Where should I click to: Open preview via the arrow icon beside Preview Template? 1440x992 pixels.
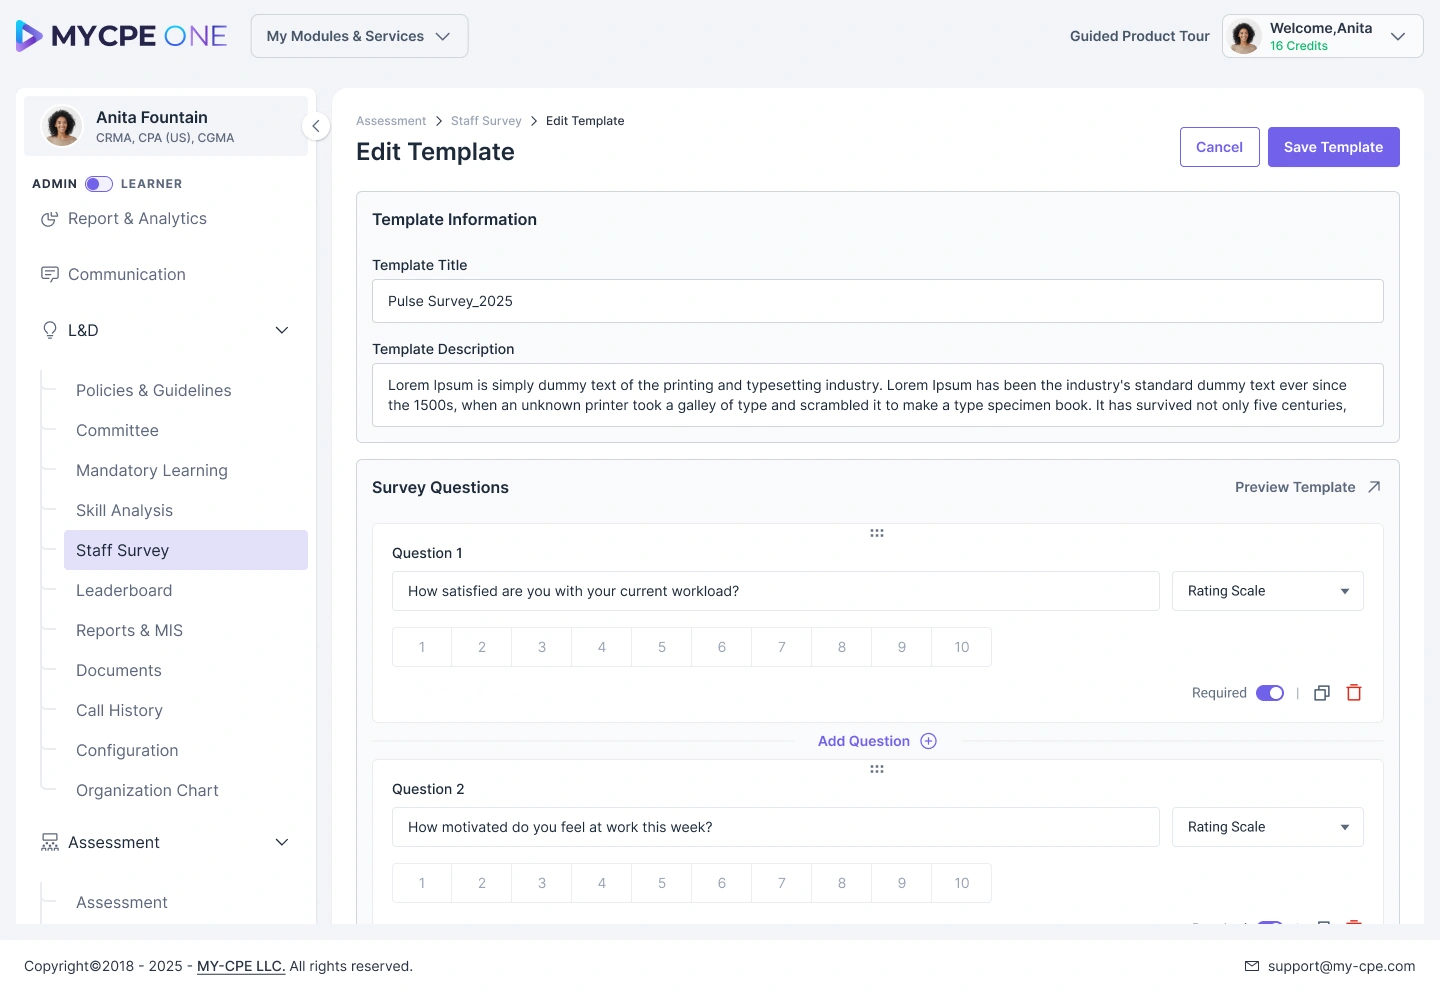point(1374,487)
